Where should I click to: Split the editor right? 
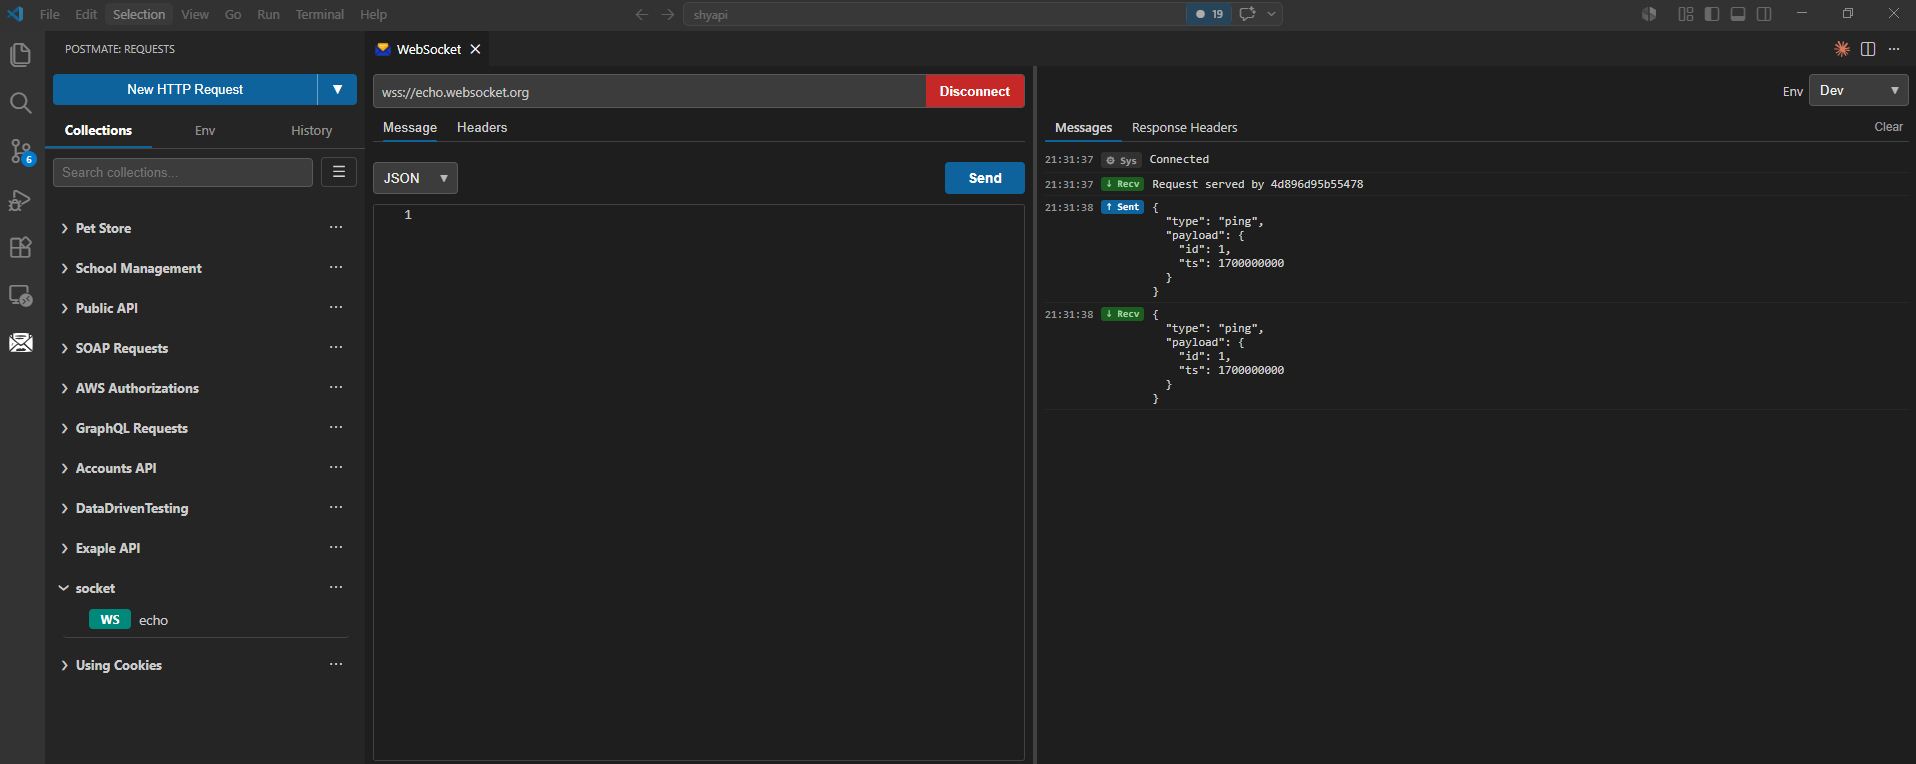point(1868,49)
